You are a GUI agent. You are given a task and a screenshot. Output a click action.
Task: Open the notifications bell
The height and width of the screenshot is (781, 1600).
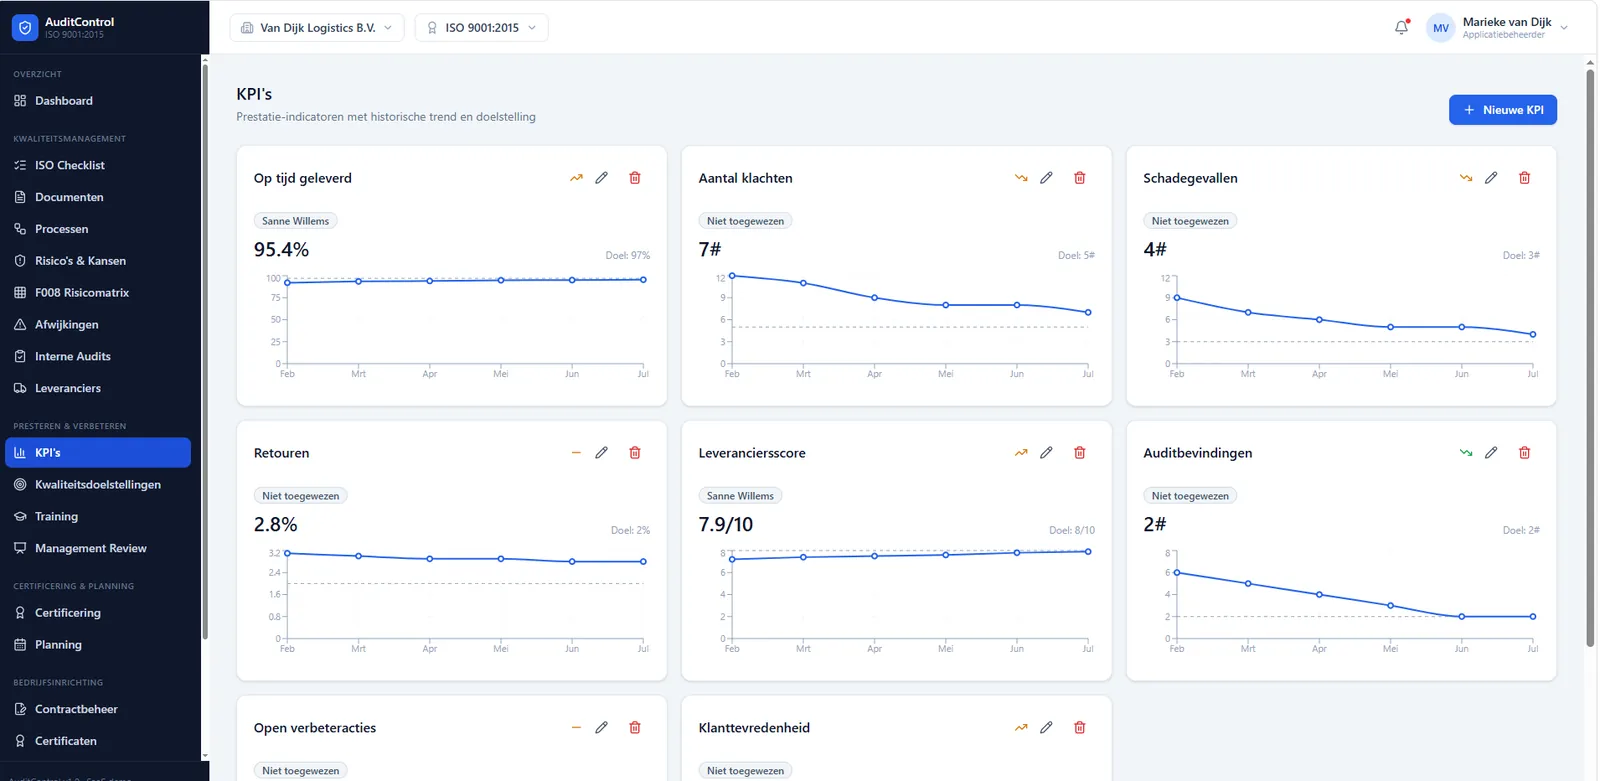[x=1402, y=27]
